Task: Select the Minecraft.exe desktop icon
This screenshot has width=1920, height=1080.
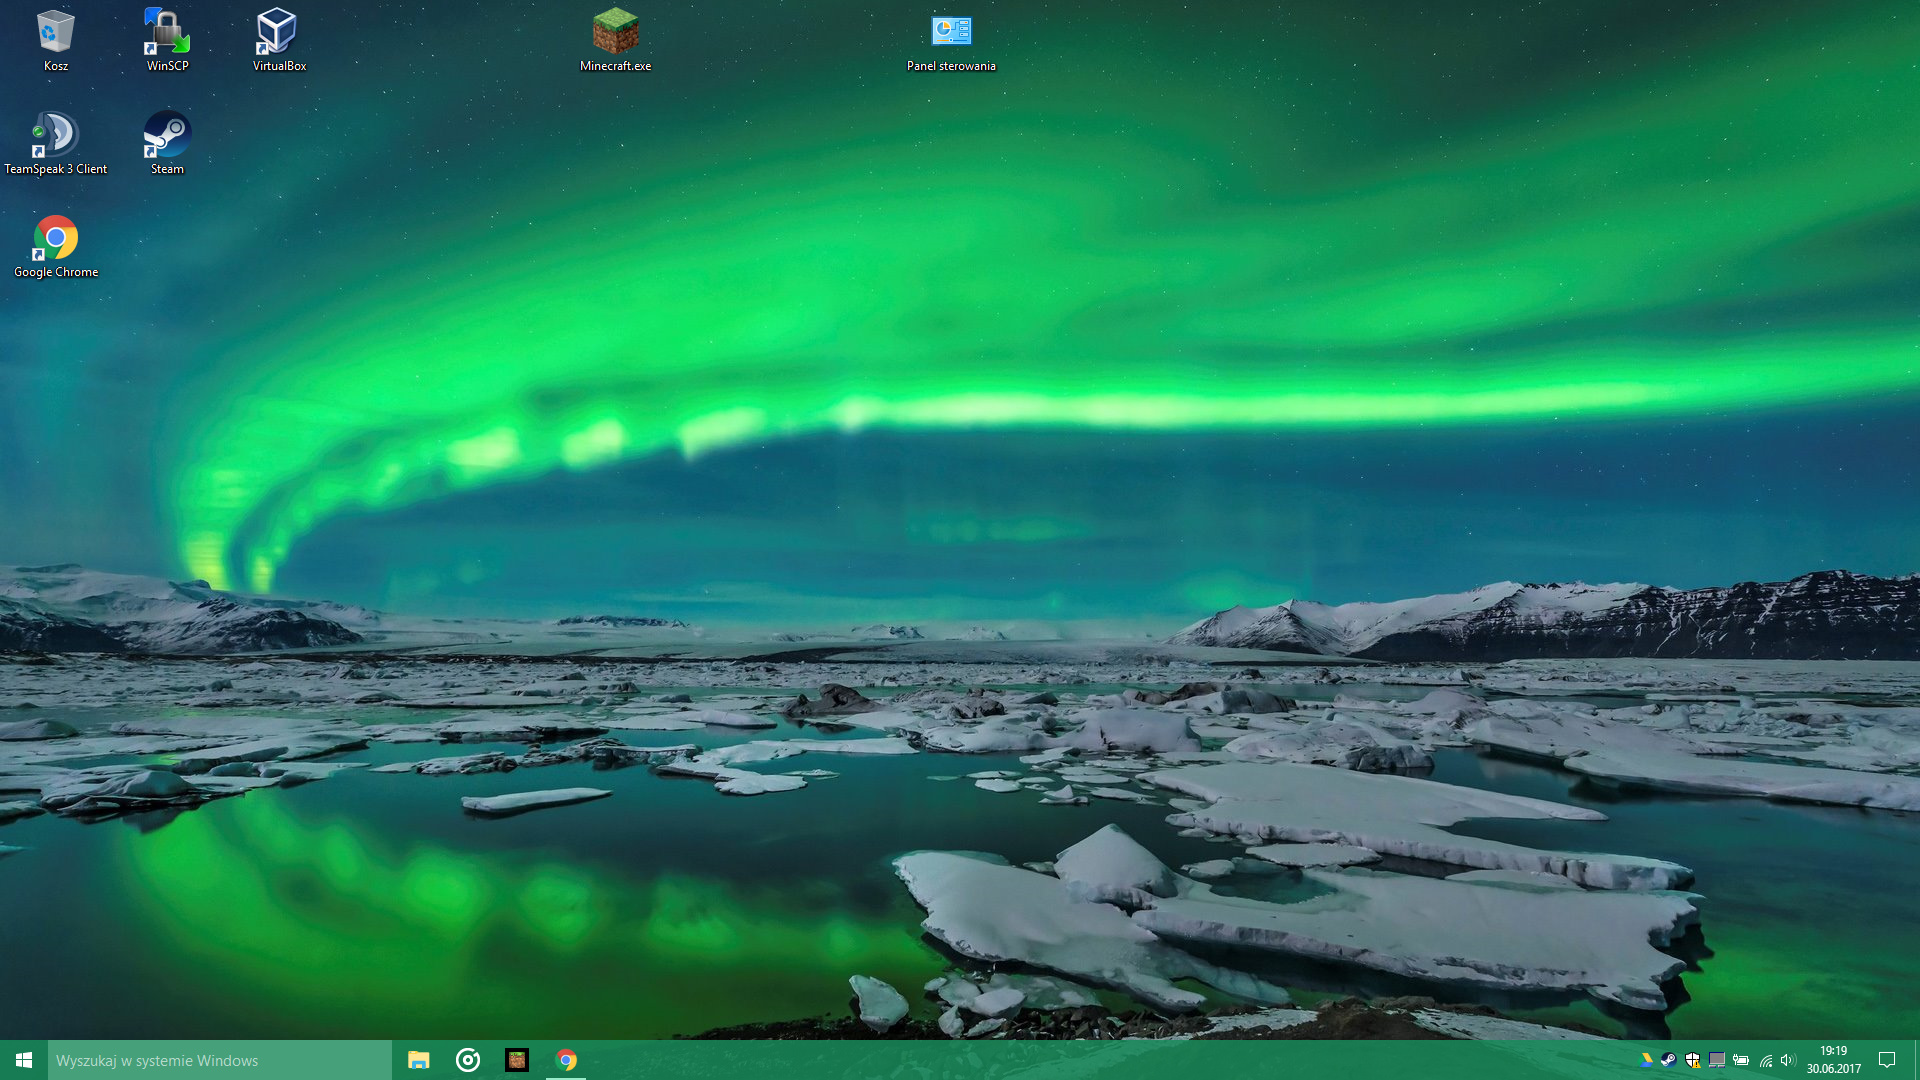Action: coord(615,35)
